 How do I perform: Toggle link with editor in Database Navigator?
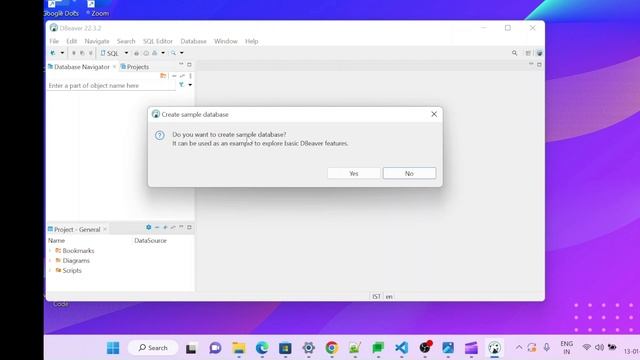(182, 76)
